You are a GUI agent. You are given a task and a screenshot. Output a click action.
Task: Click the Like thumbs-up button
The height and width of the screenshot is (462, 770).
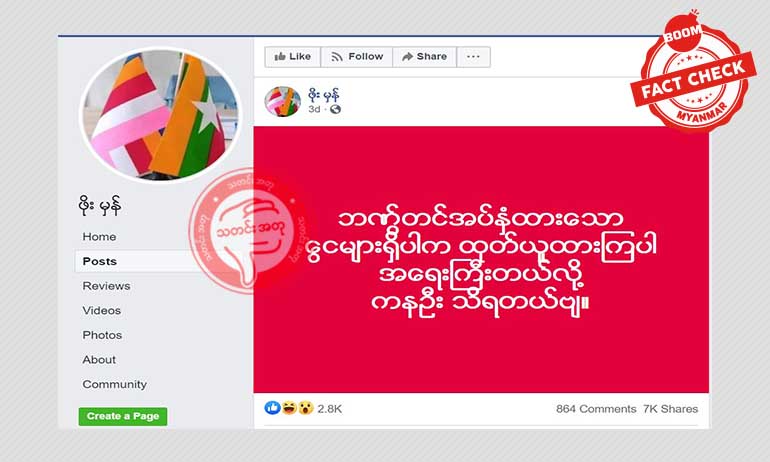[x=293, y=57]
